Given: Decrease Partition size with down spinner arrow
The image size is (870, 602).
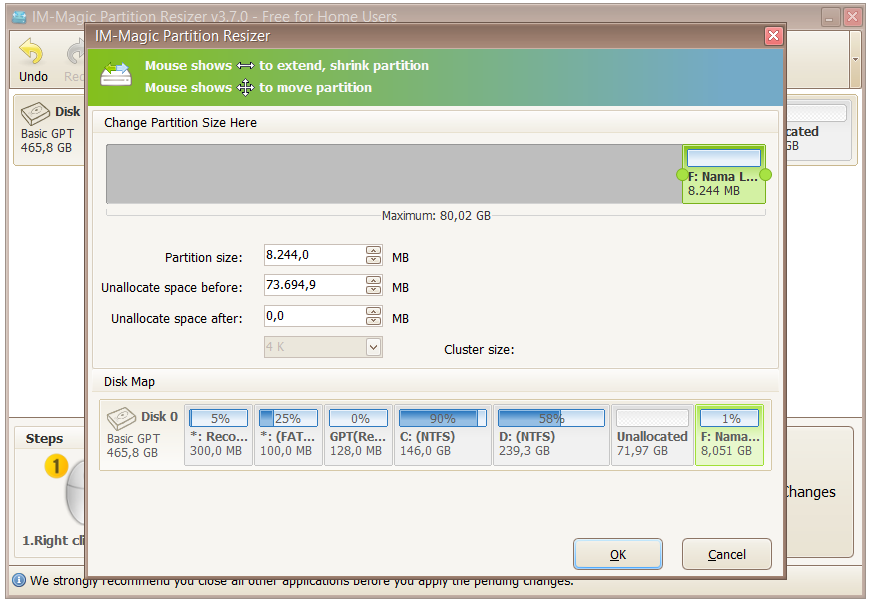Looking at the screenshot, I should click(373, 261).
